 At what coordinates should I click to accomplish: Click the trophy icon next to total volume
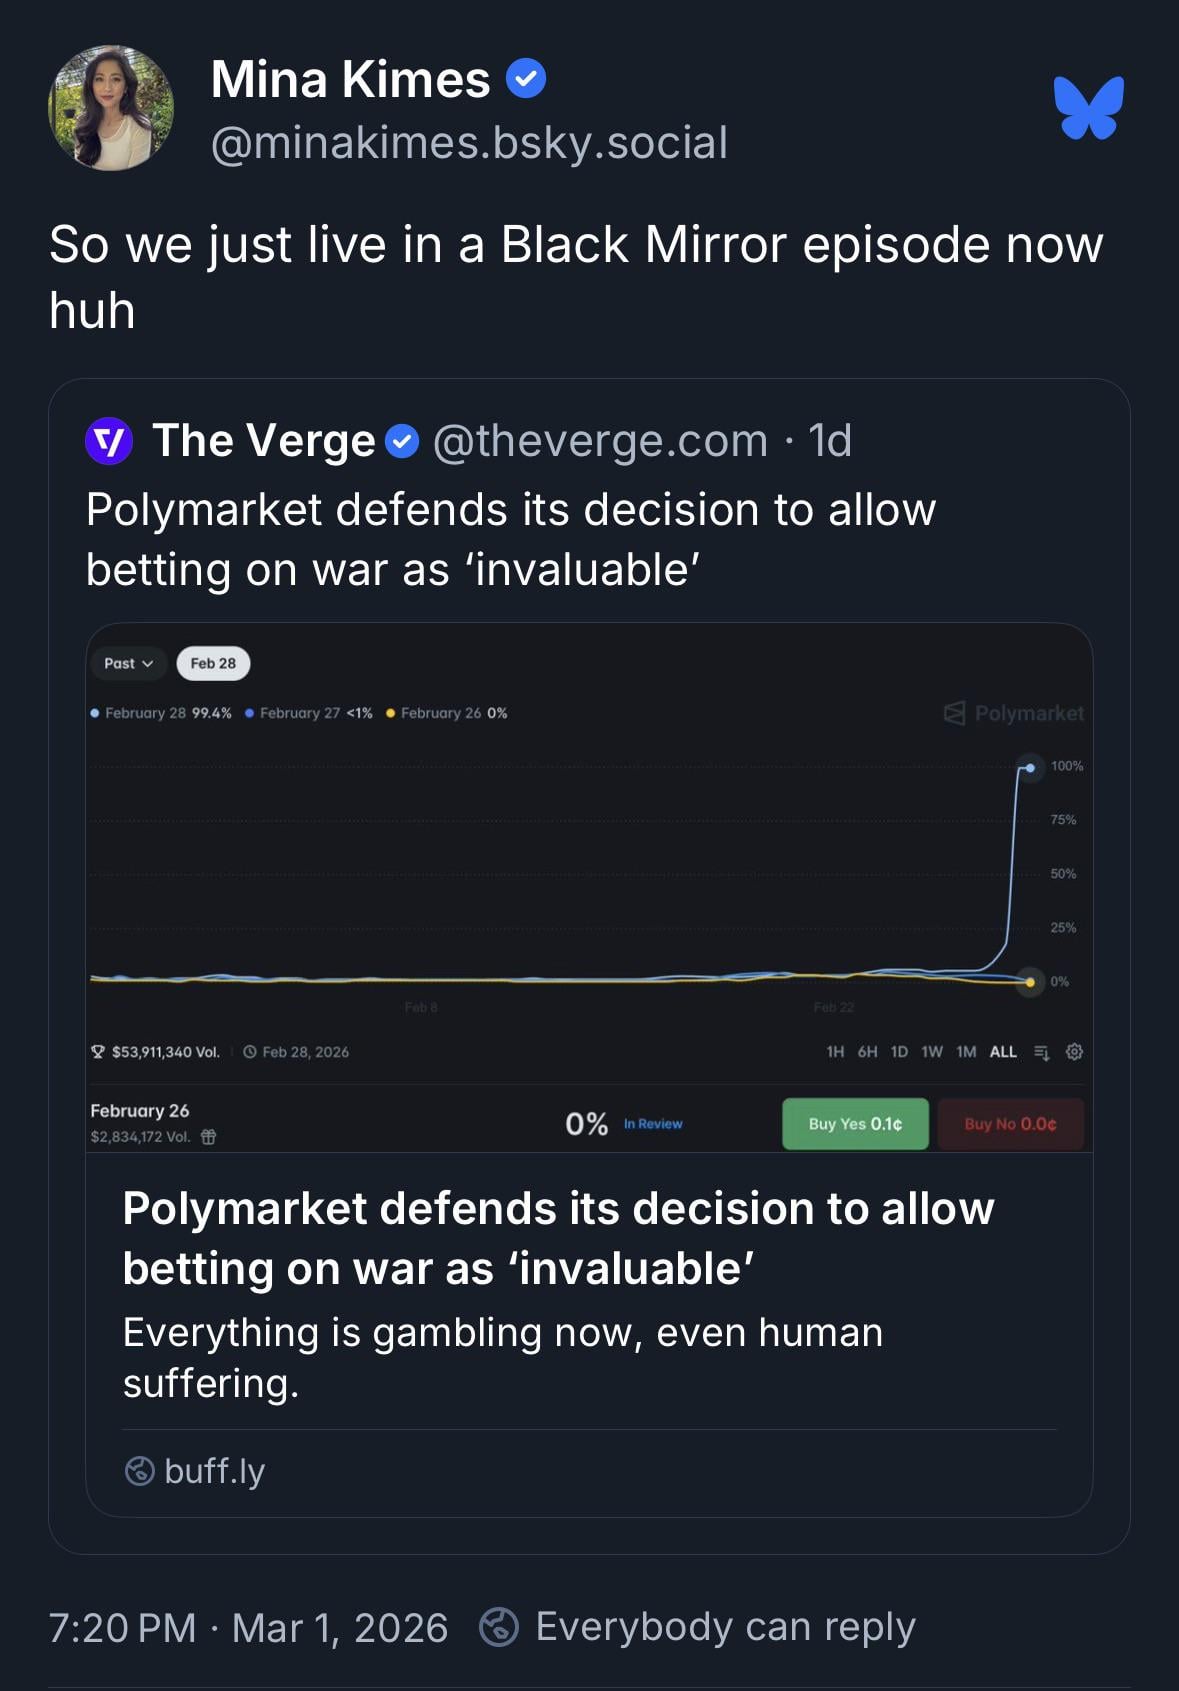[x=98, y=1052]
